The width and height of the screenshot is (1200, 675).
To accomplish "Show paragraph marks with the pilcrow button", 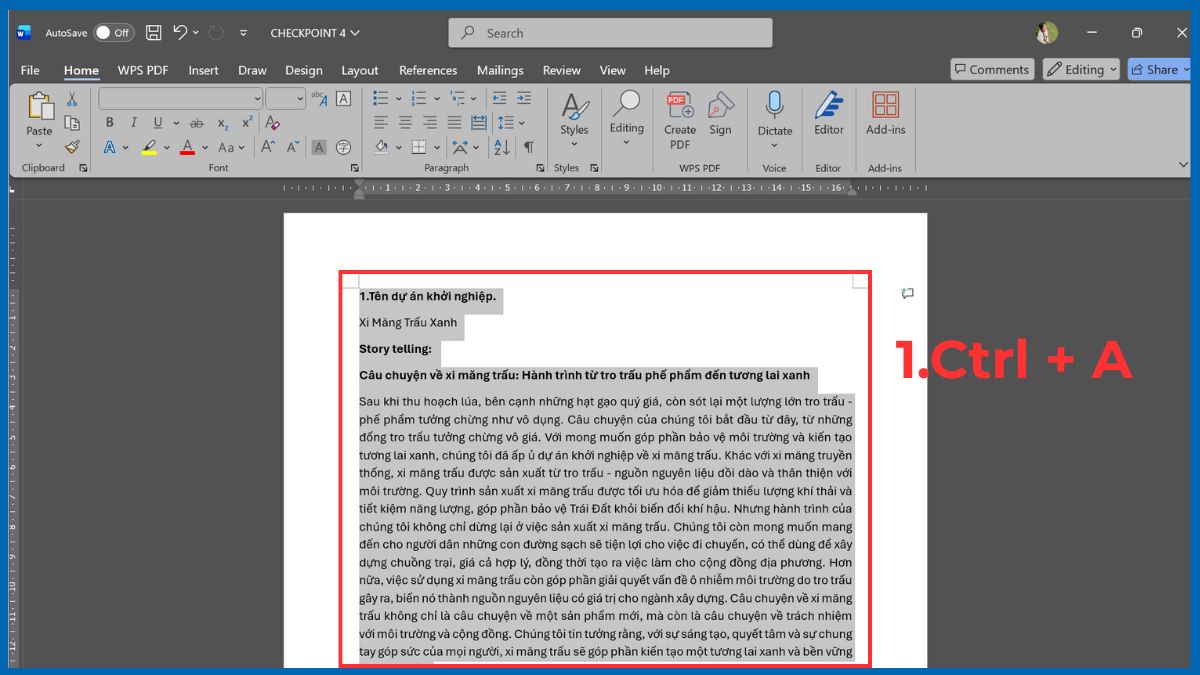I will [529, 148].
